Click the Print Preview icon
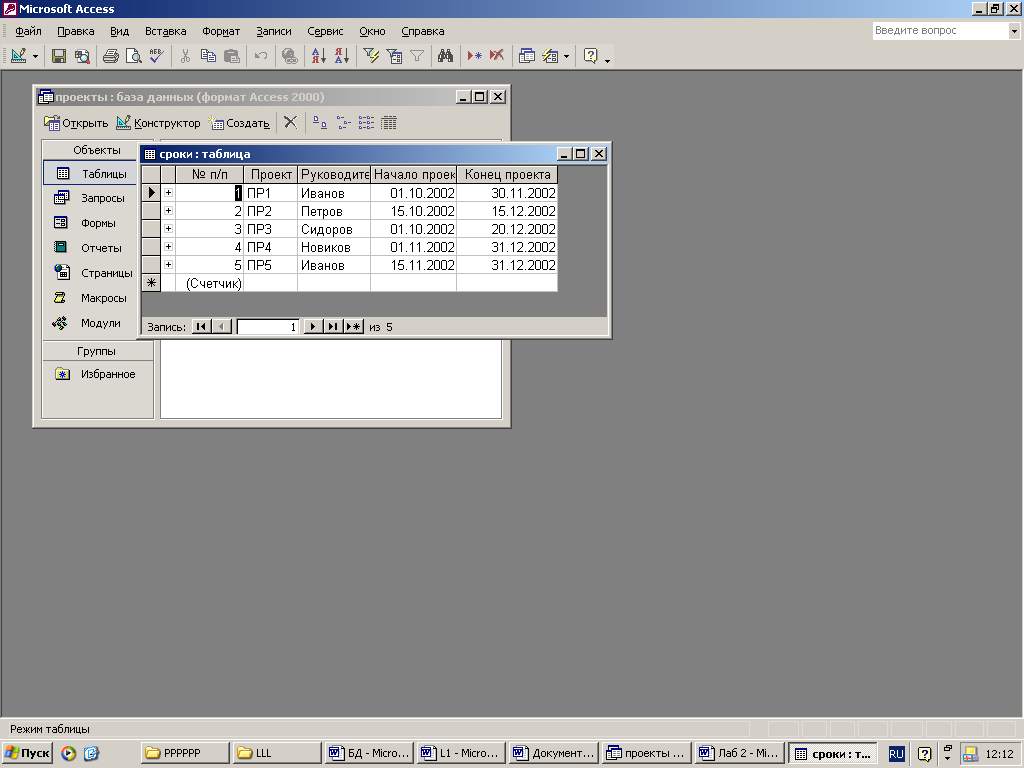The width and height of the screenshot is (1024, 768). pos(133,56)
